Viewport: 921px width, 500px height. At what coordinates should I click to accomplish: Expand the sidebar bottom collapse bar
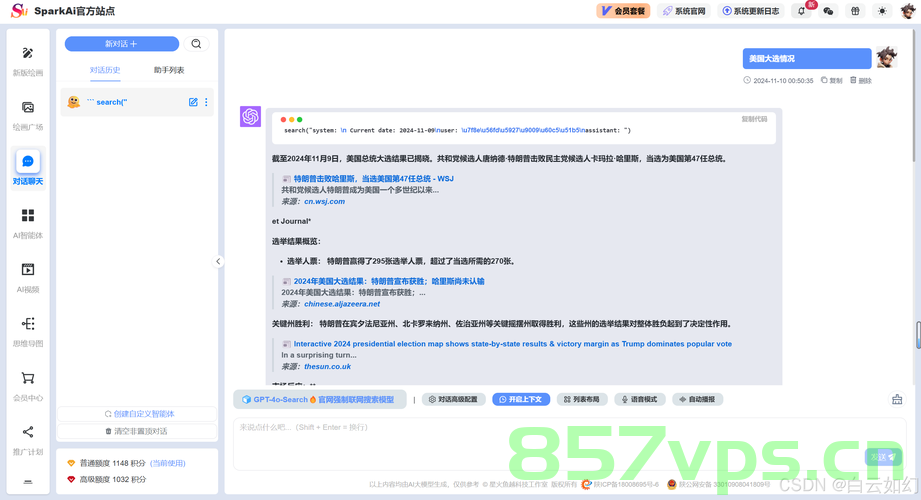click(28, 482)
